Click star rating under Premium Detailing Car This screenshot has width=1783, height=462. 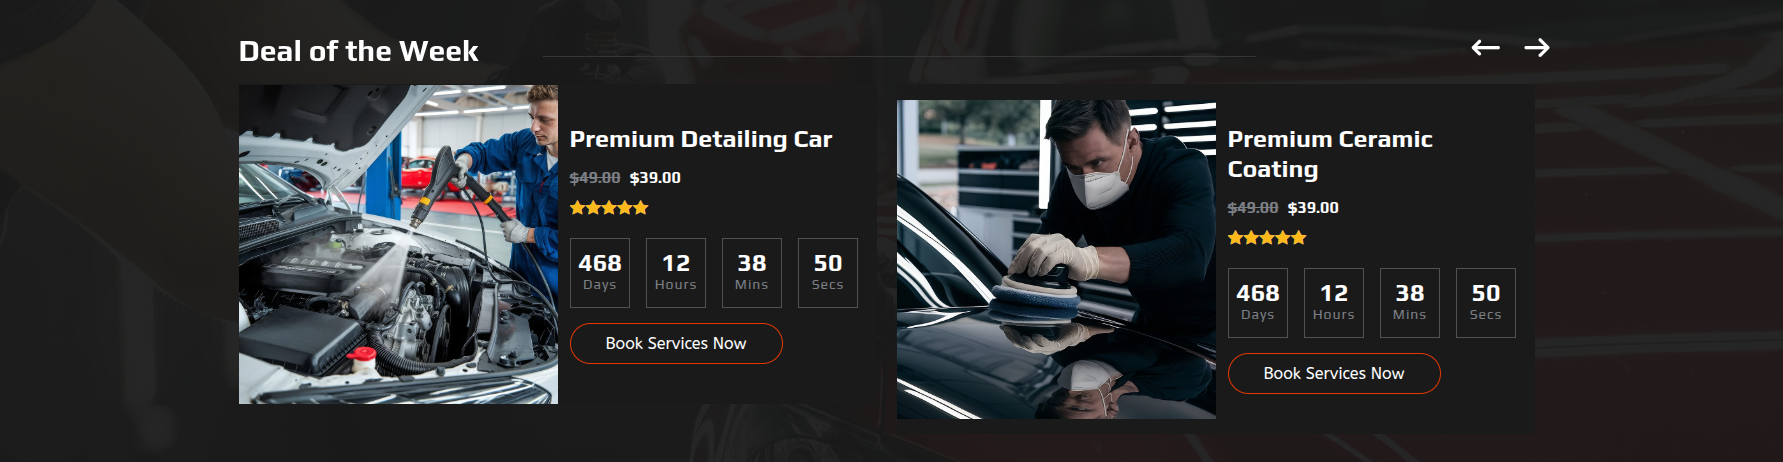[x=609, y=208]
